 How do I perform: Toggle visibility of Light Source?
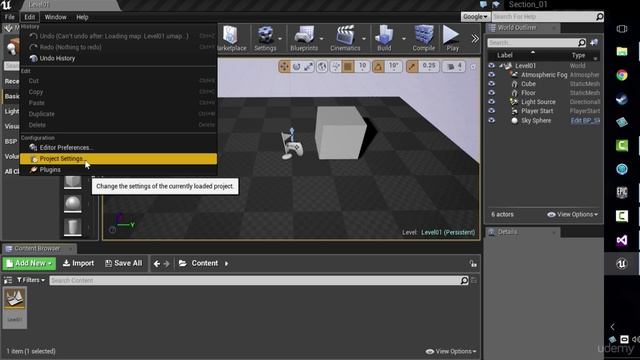491,102
